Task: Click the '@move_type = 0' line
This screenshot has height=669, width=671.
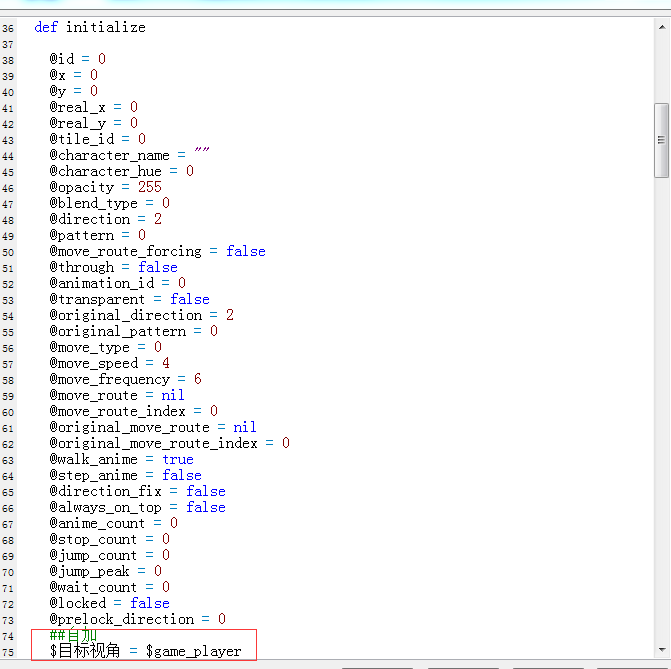Action: [106, 347]
